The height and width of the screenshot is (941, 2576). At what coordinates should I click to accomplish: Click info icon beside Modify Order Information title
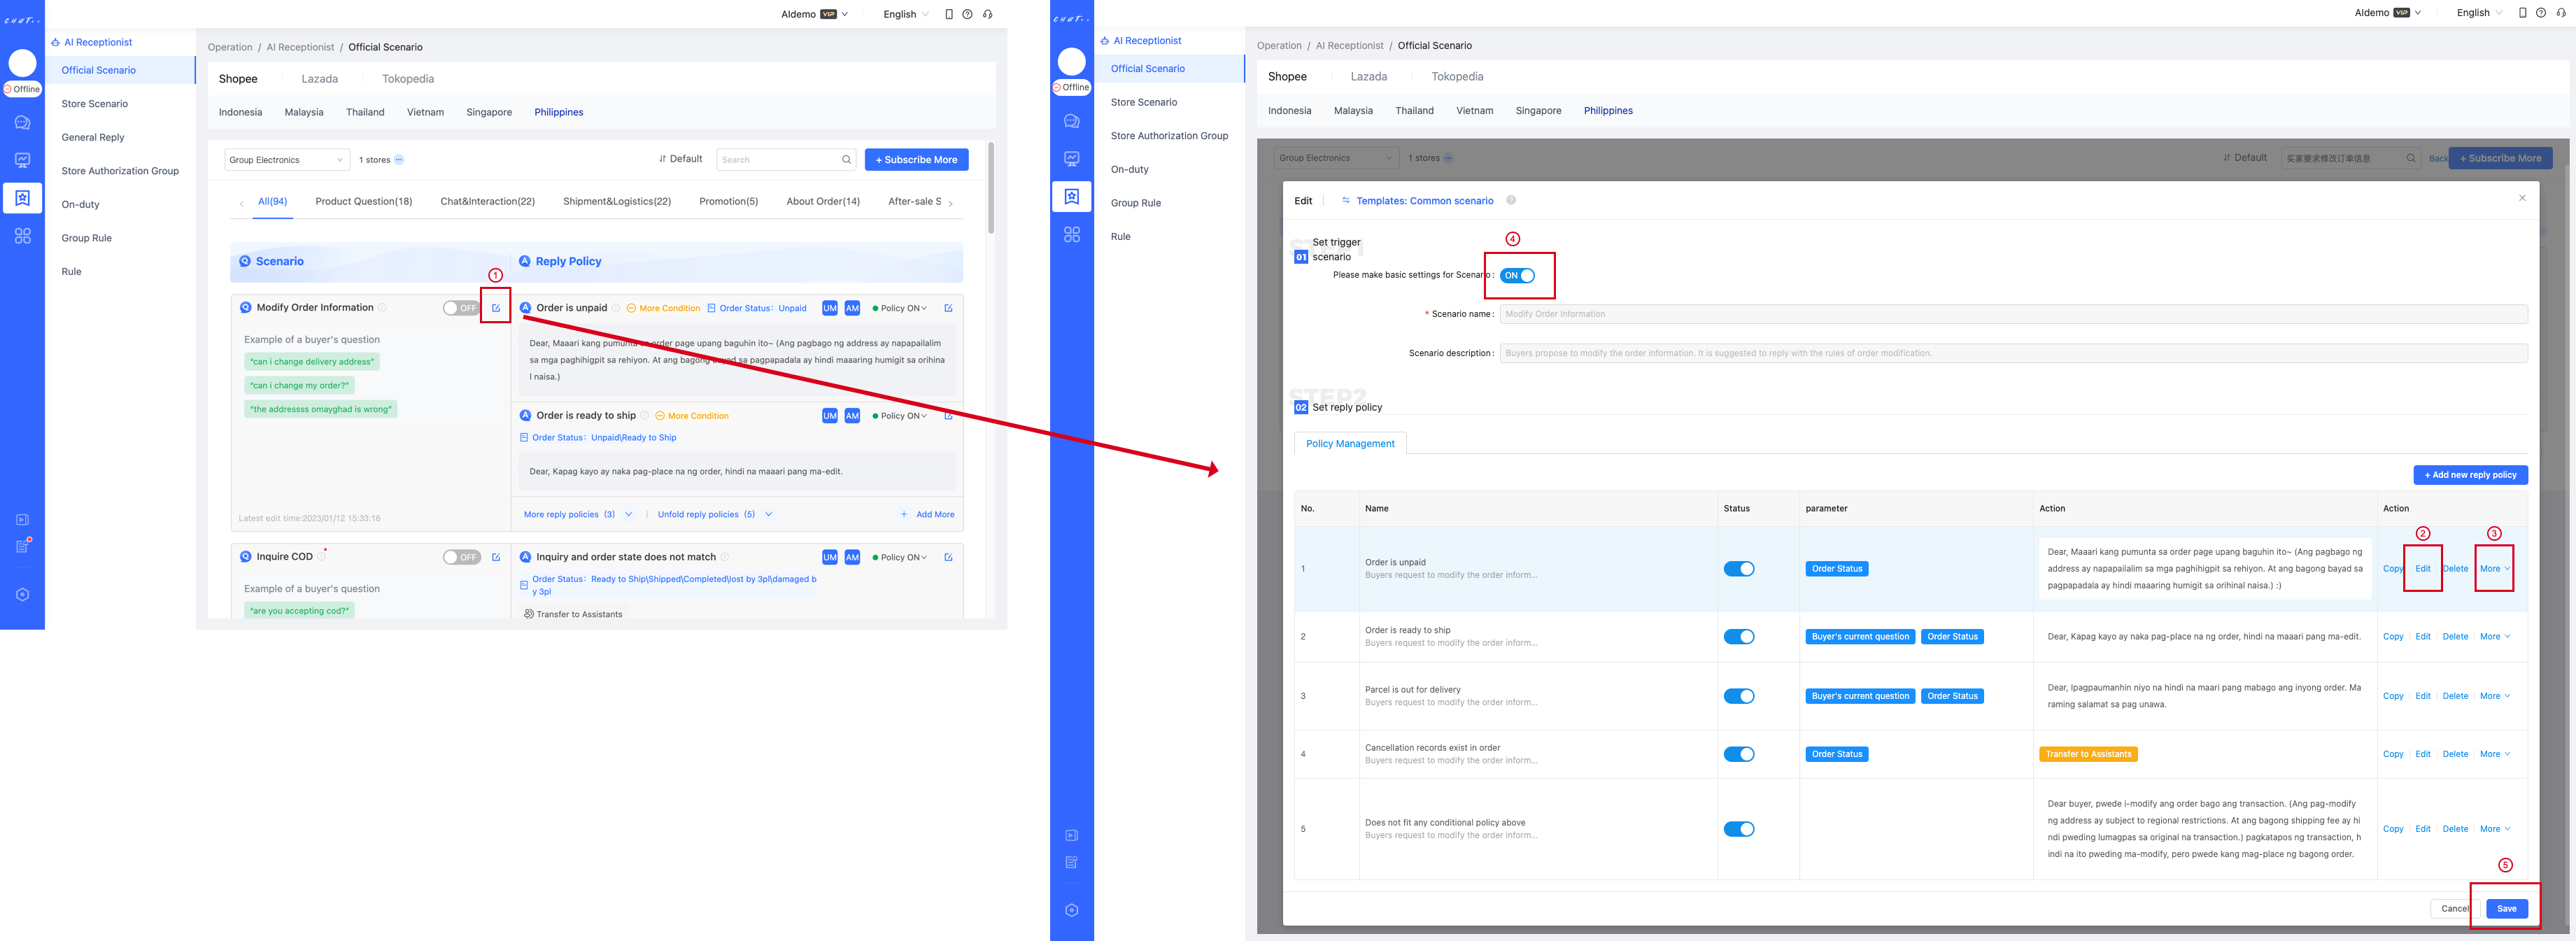(x=382, y=308)
